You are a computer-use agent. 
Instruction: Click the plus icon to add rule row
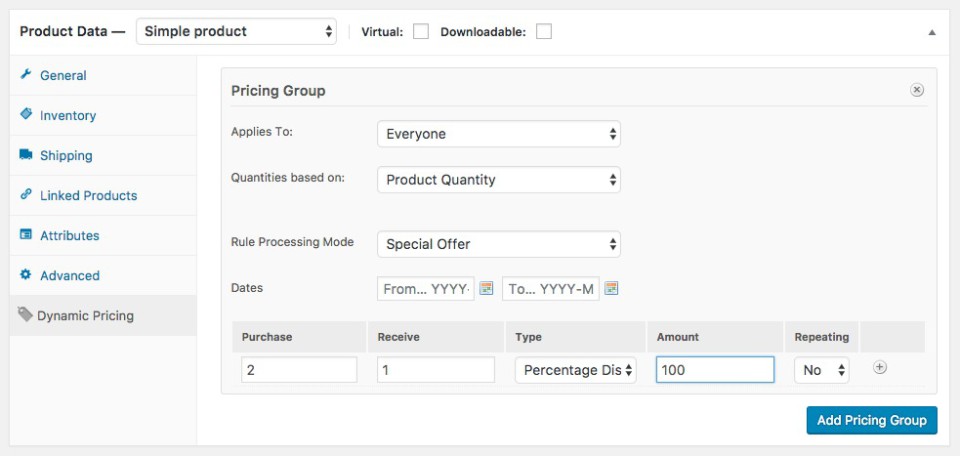[x=880, y=368]
